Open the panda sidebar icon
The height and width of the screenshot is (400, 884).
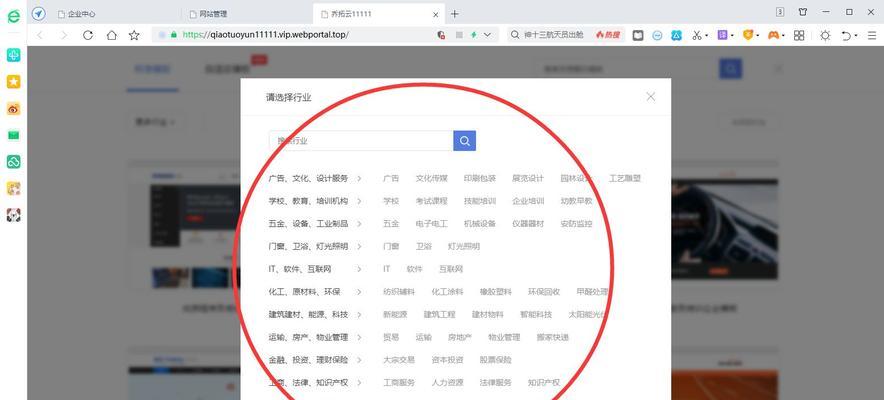pyautogui.click(x=14, y=215)
